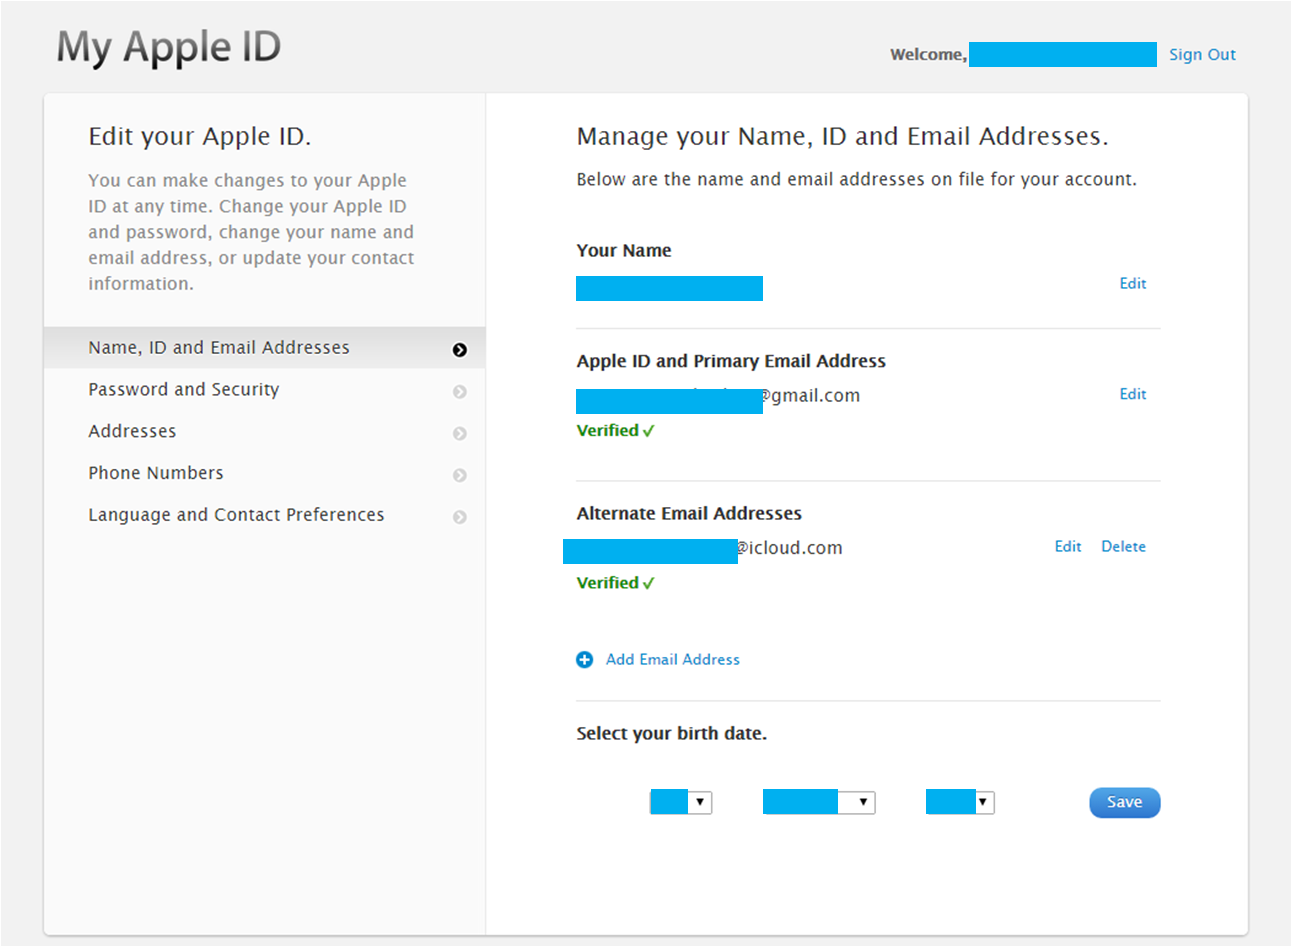Click Verified status under the icloud.com address
Image resolution: width=1292 pixels, height=947 pixels.
(x=615, y=583)
